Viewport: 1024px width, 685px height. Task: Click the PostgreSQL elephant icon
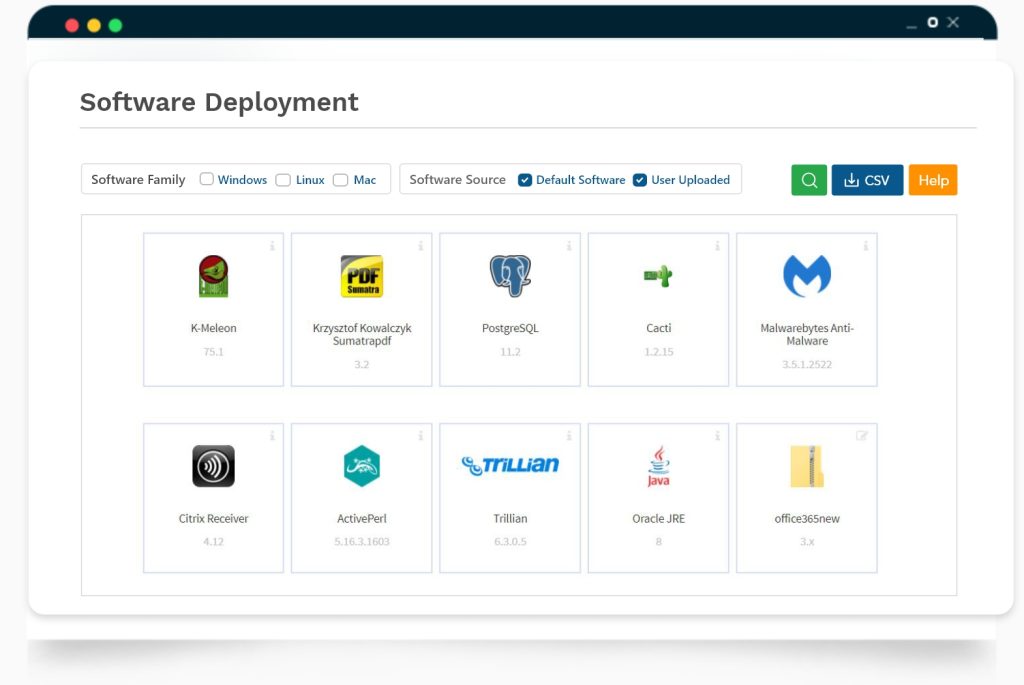point(510,276)
